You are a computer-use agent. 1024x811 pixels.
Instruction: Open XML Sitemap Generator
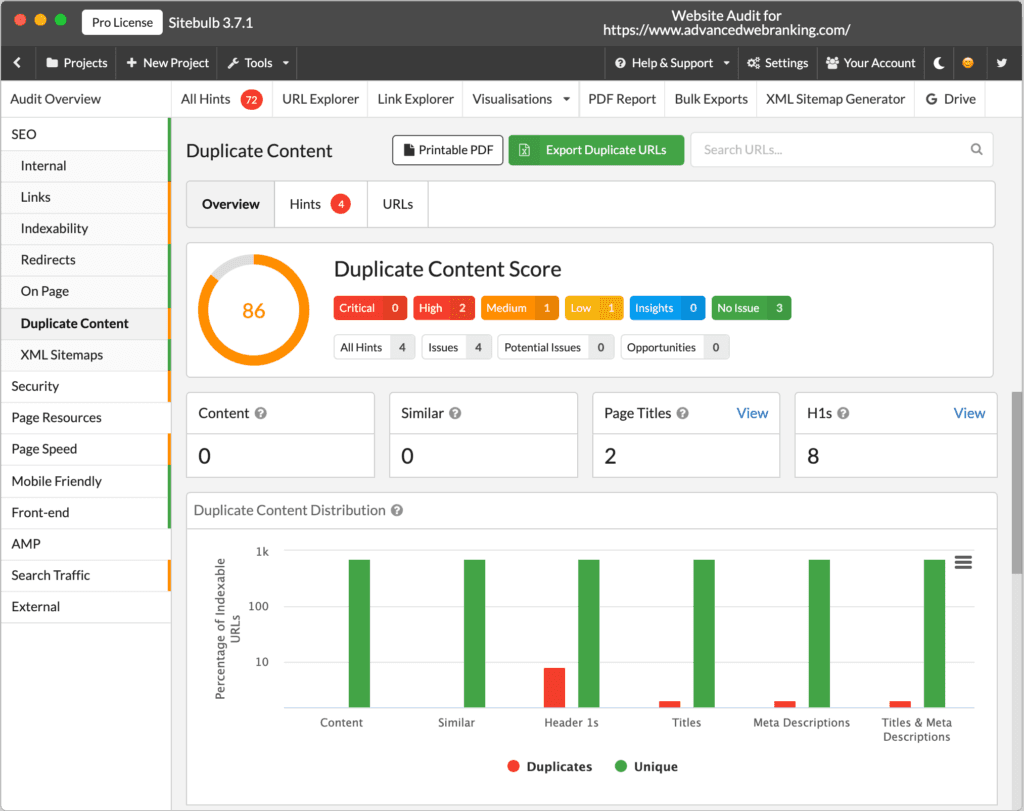tap(835, 99)
